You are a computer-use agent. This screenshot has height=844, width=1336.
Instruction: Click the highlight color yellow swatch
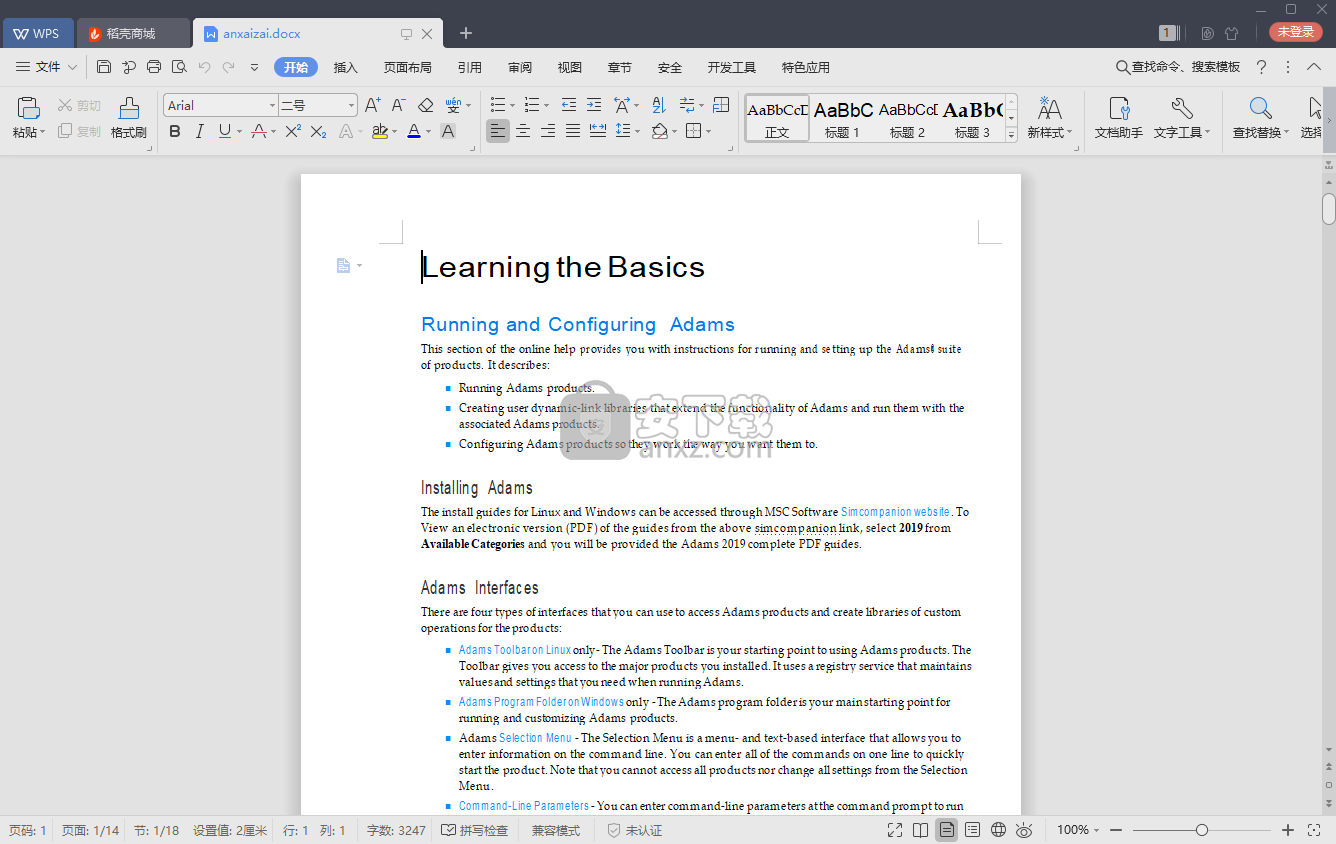[x=379, y=131]
